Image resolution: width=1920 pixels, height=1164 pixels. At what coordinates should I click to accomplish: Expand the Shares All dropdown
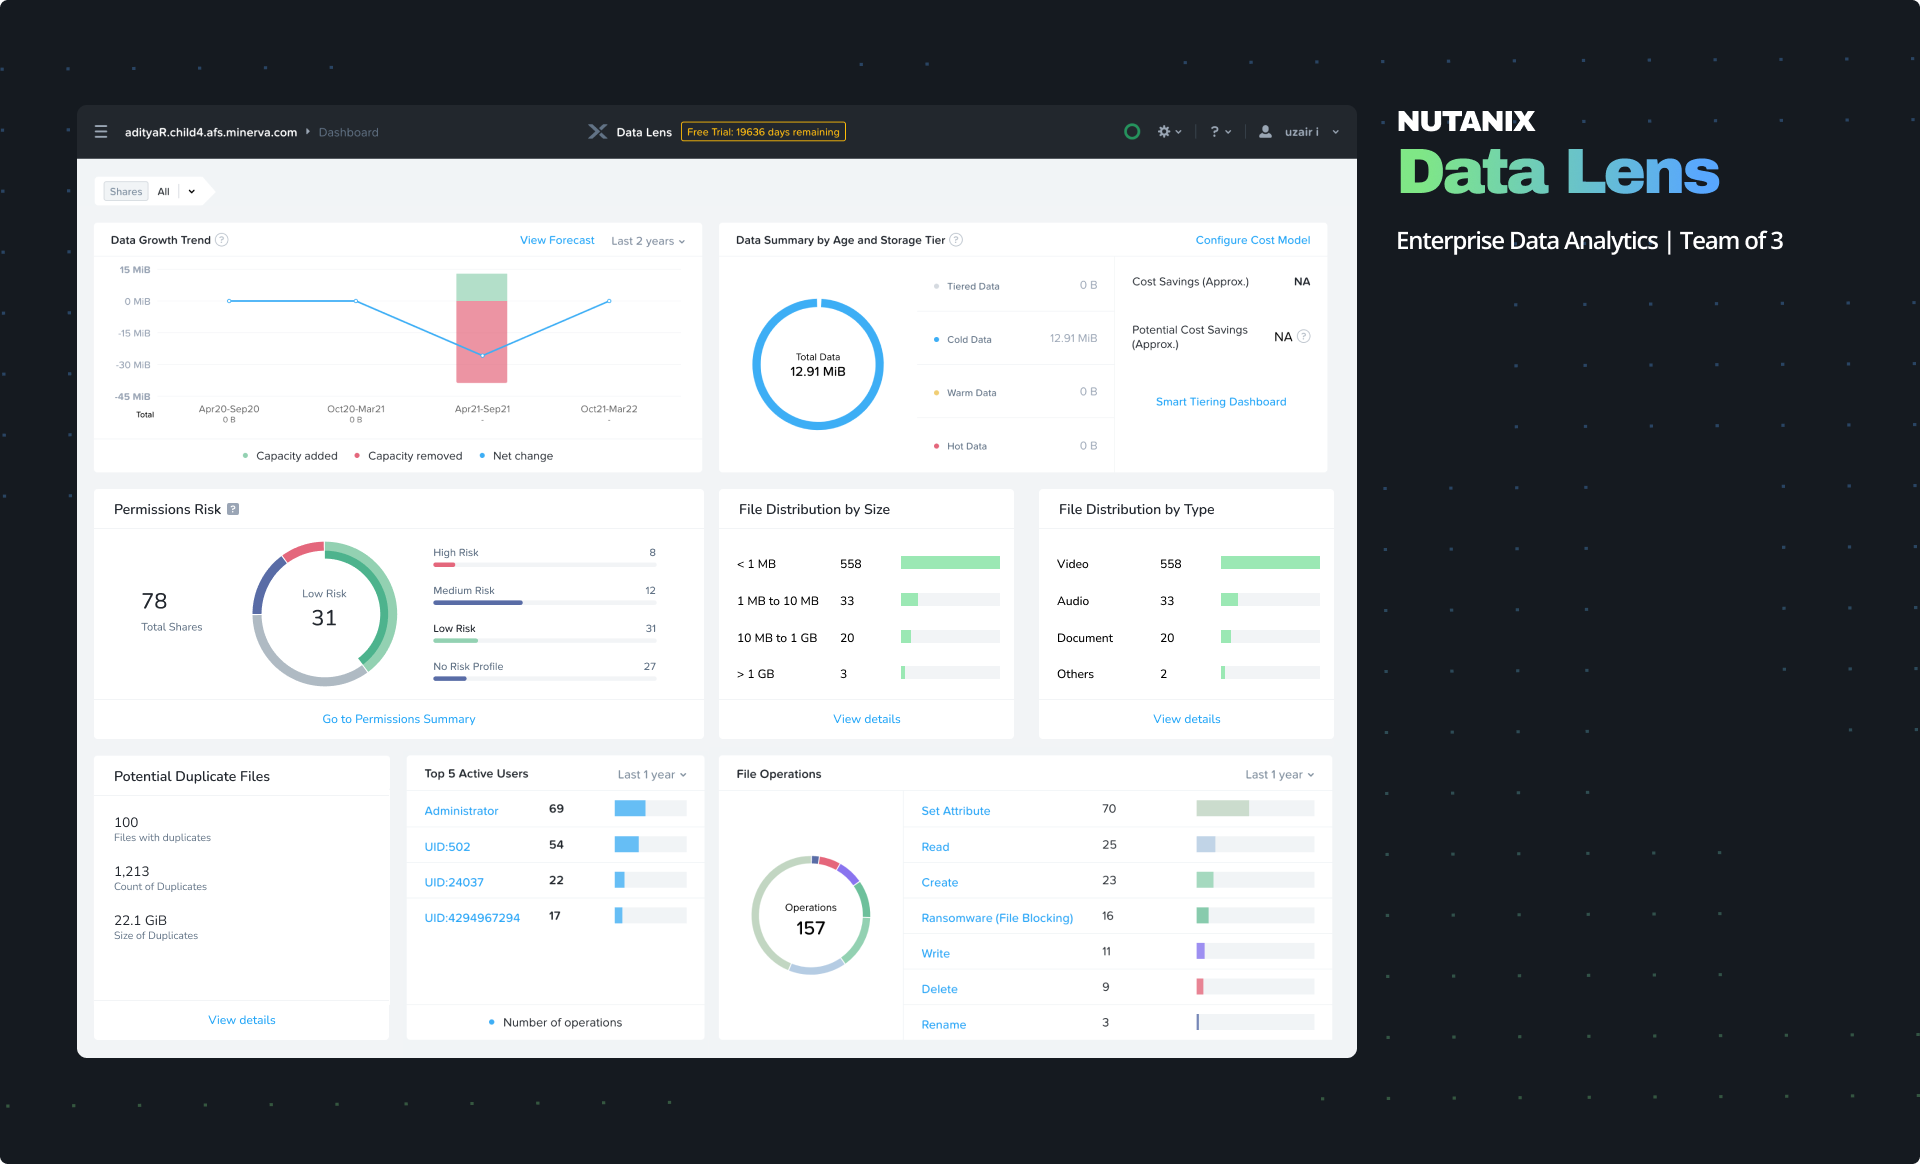(x=191, y=192)
